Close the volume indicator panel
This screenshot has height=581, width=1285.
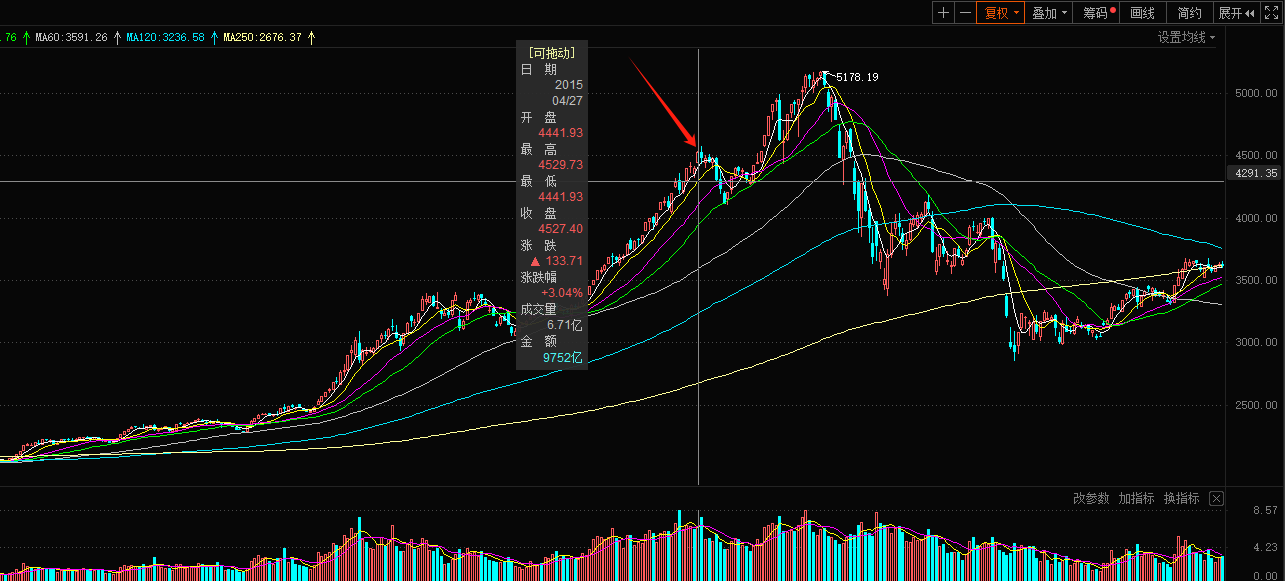point(1216,498)
